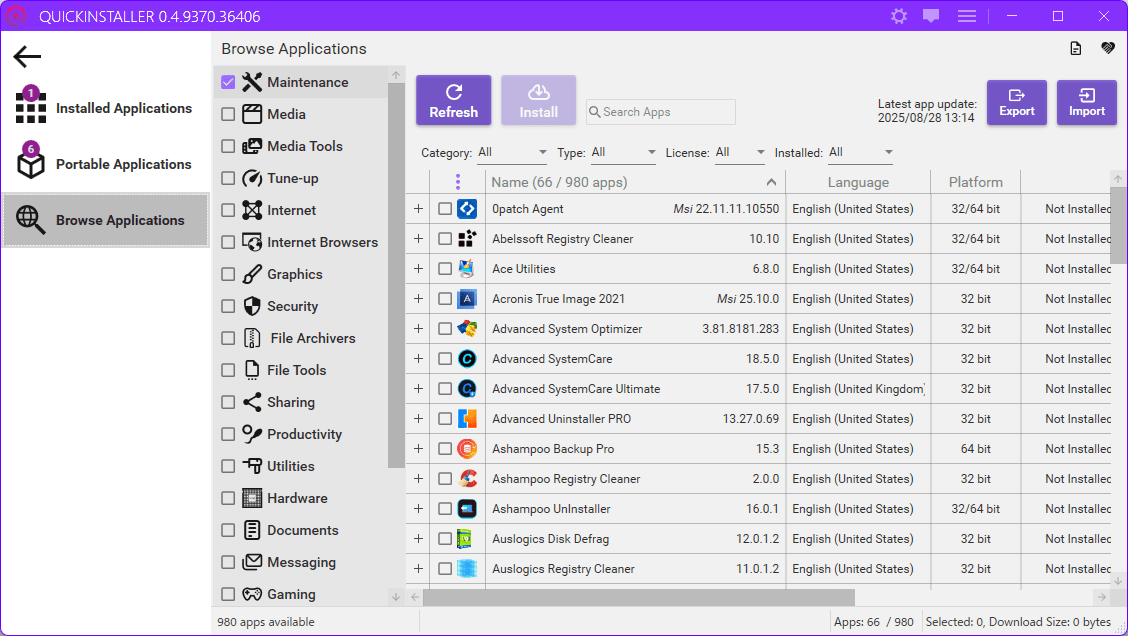Enable the Tune-up category checkbox
The width and height of the screenshot is (1128, 636).
click(228, 178)
